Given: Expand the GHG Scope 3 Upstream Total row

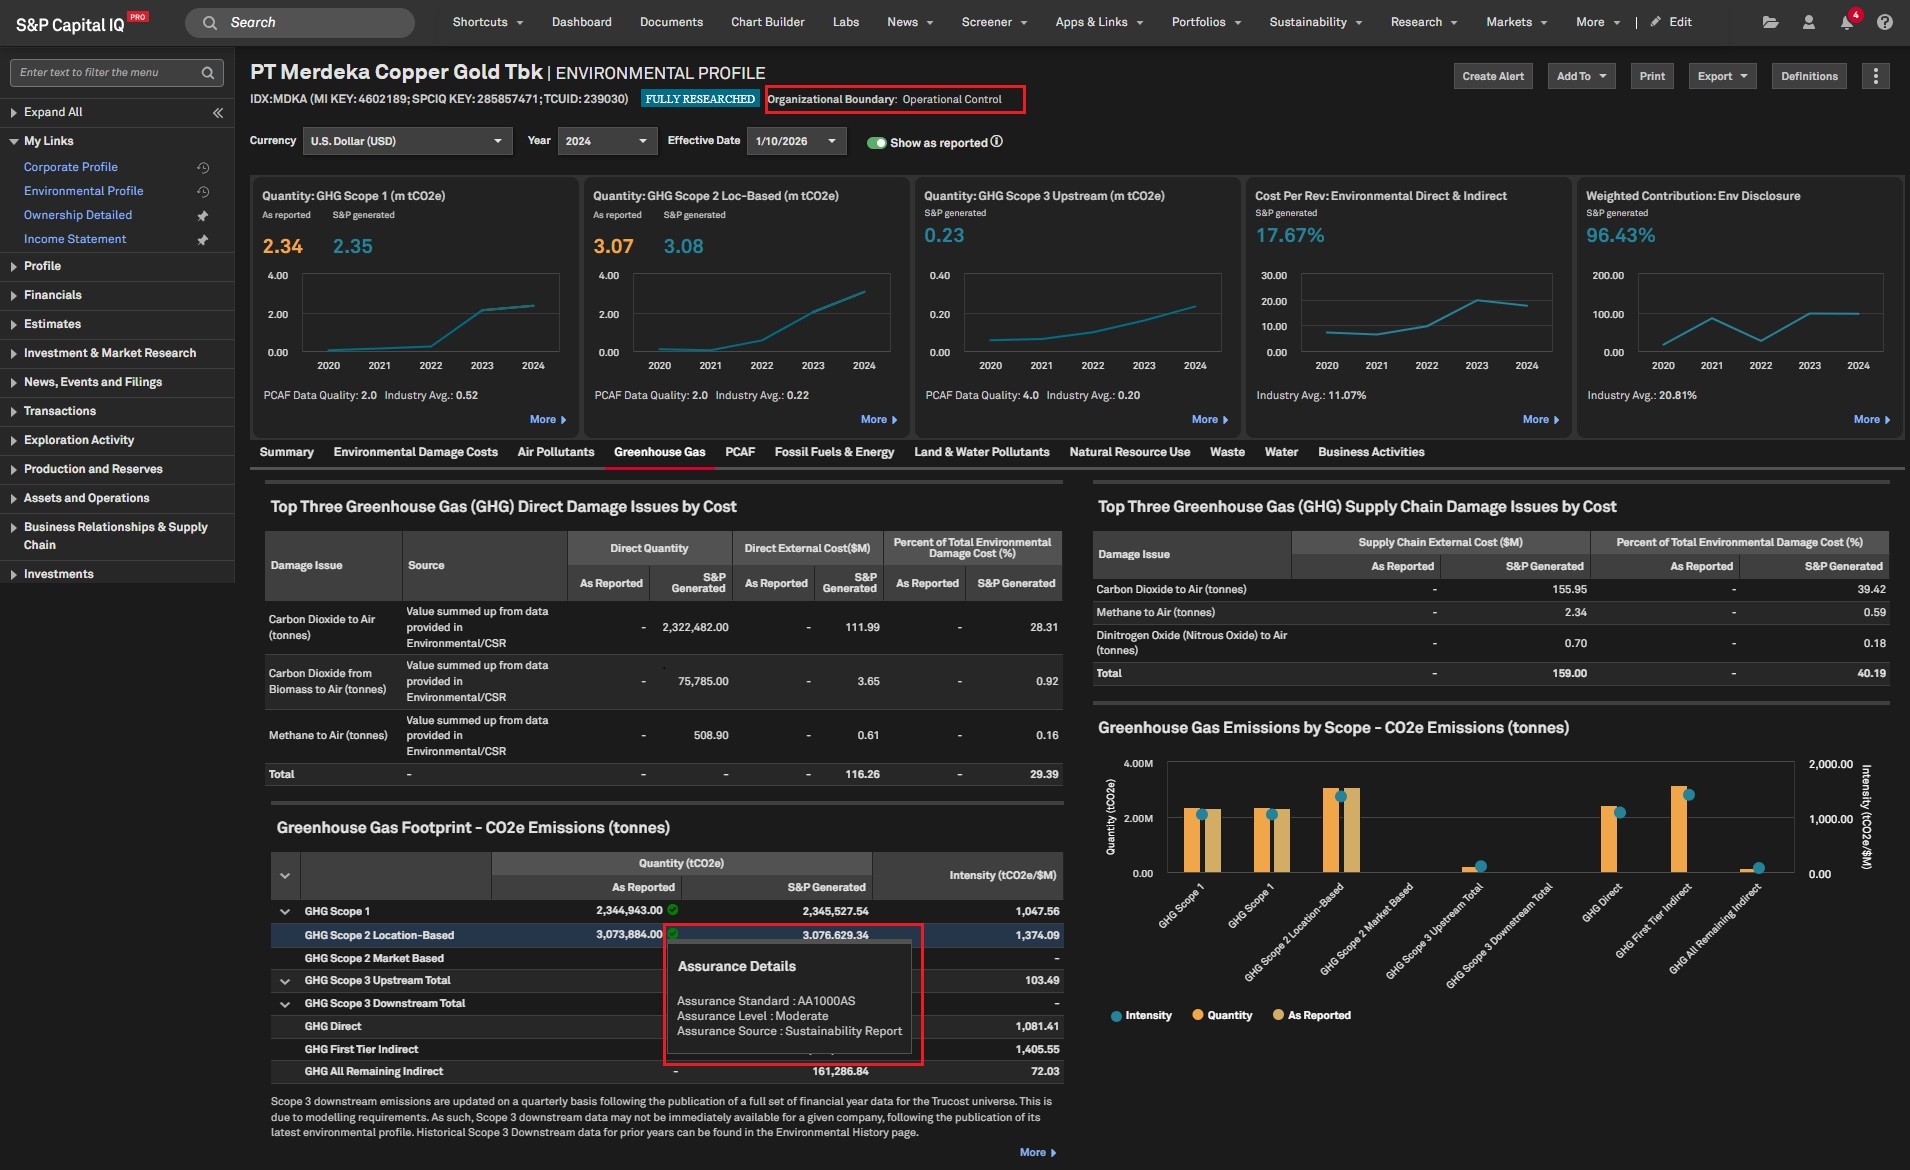Looking at the screenshot, I should click(x=285, y=981).
